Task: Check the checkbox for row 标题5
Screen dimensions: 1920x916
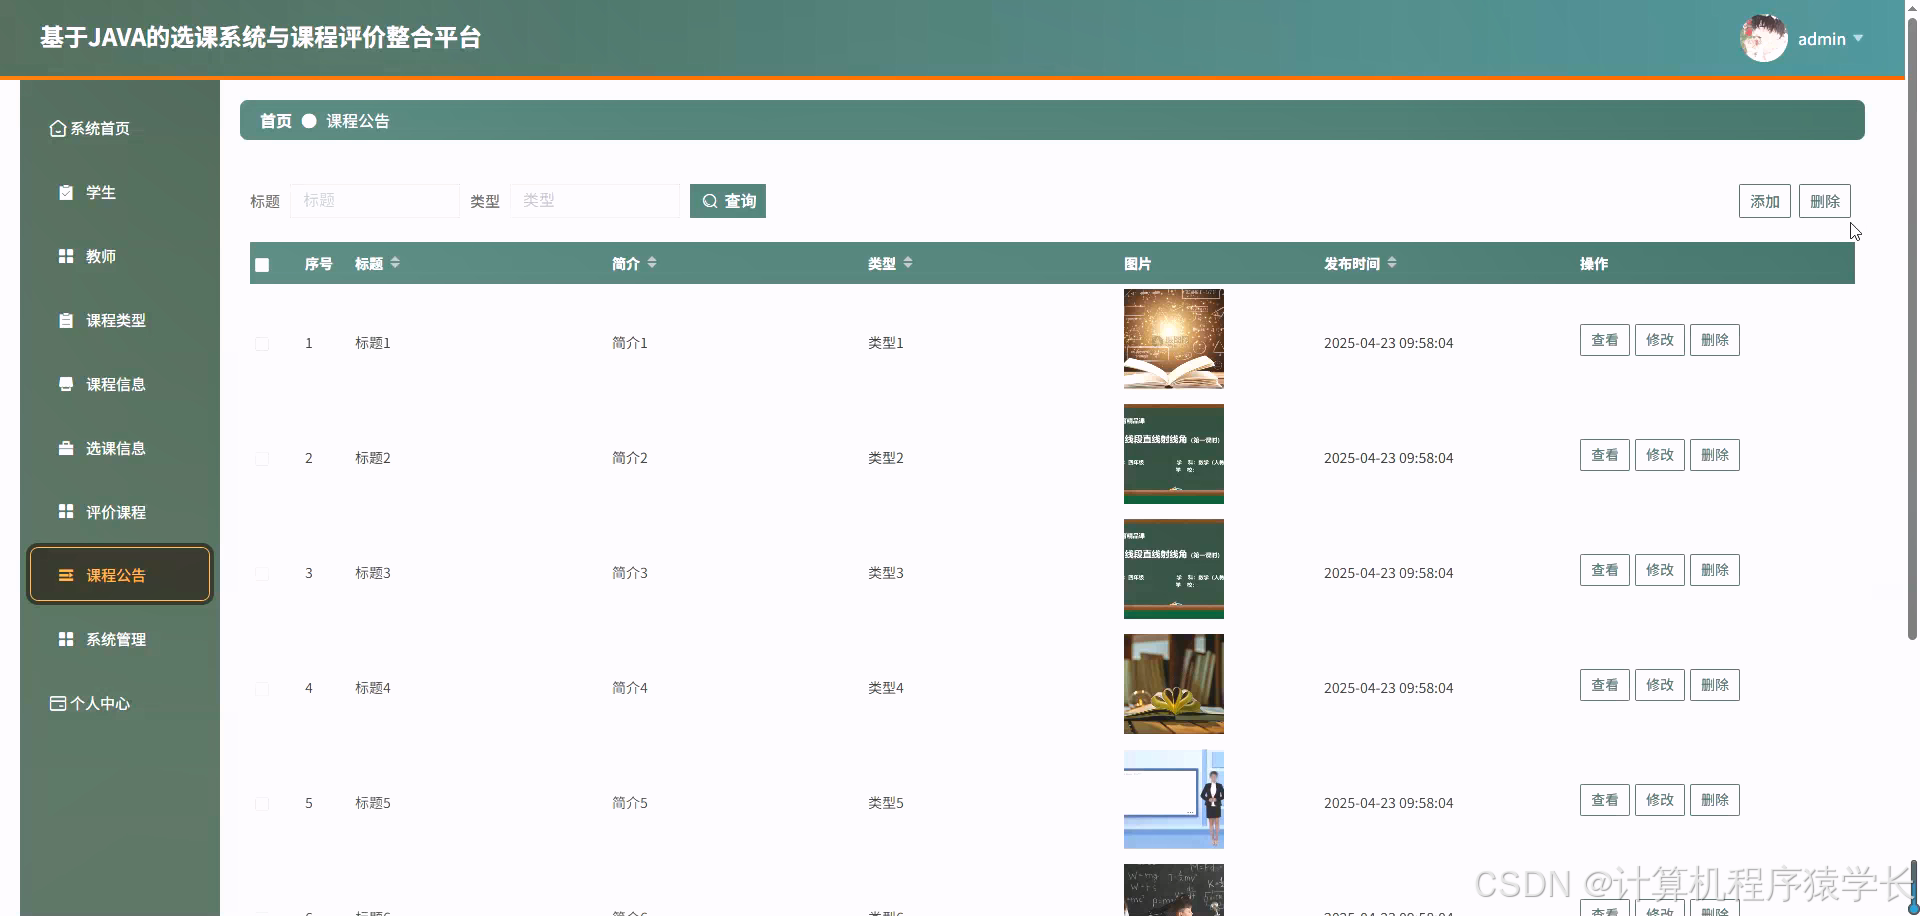Action: point(262,804)
